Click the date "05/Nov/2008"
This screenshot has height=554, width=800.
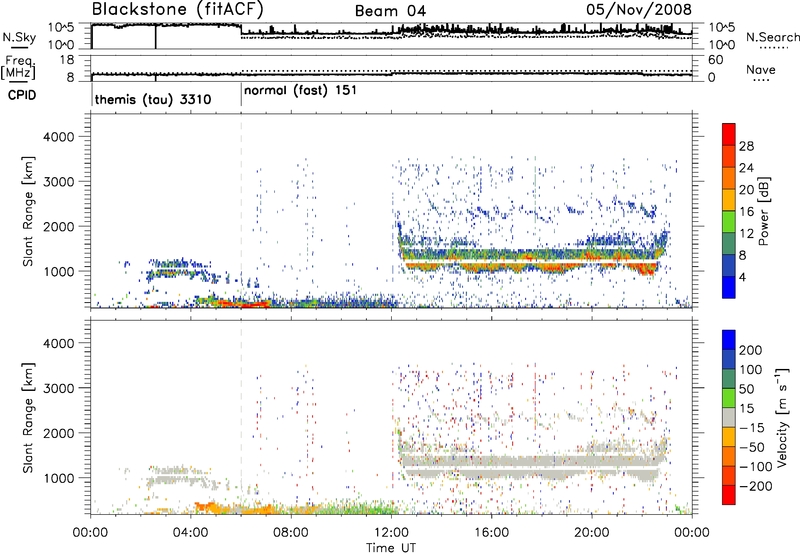pyautogui.click(x=639, y=9)
